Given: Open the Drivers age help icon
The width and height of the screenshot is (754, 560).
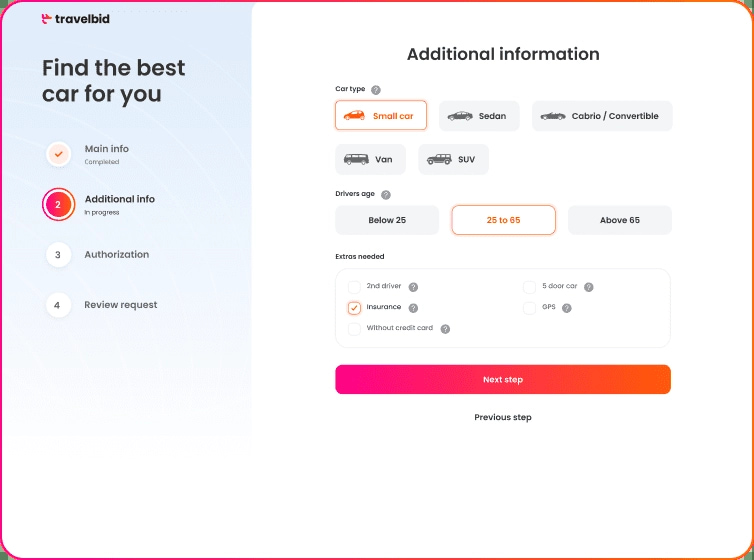Looking at the screenshot, I should (386, 195).
